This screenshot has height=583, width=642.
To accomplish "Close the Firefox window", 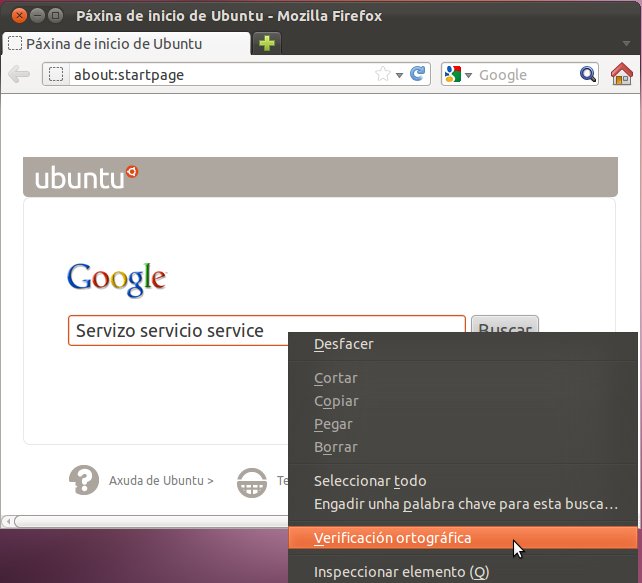I will (x=19, y=16).
